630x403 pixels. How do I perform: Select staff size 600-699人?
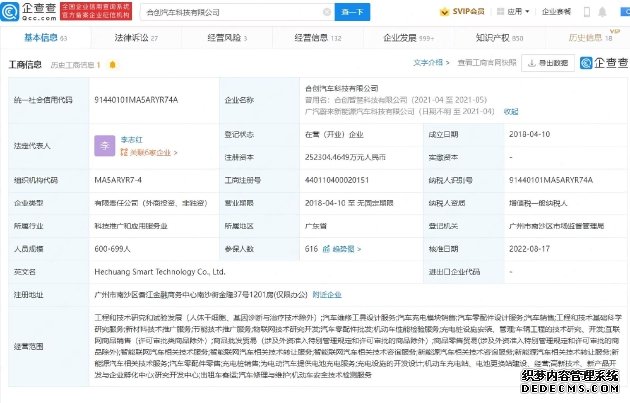[112, 249]
